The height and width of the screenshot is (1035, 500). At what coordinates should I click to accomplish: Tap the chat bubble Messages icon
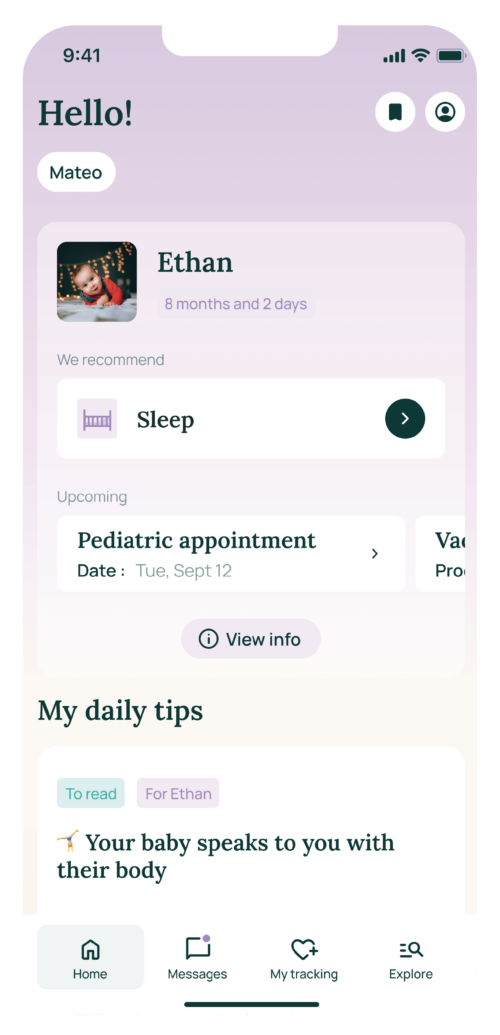[197, 948]
